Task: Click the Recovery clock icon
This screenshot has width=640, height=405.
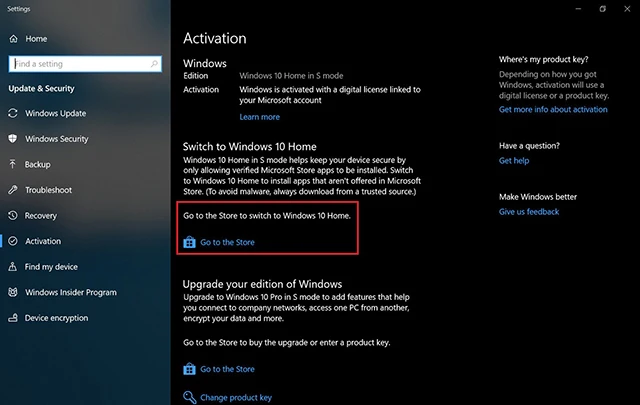Action: (x=13, y=215)
